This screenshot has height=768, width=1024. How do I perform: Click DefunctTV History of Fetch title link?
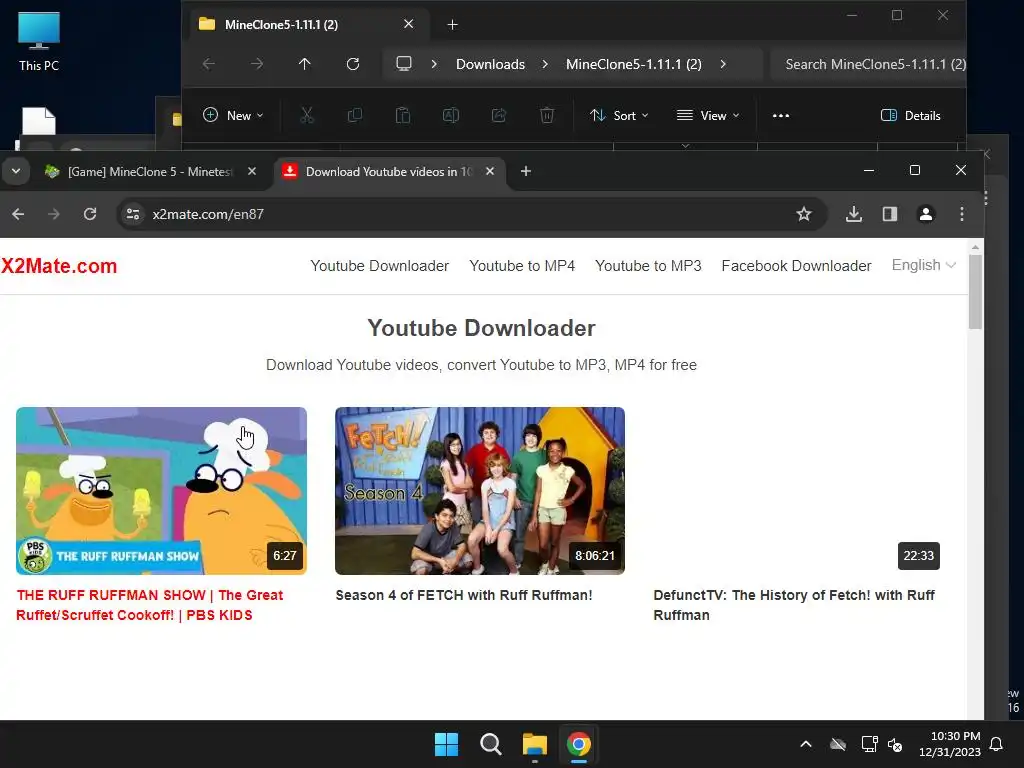coord(794,605)
